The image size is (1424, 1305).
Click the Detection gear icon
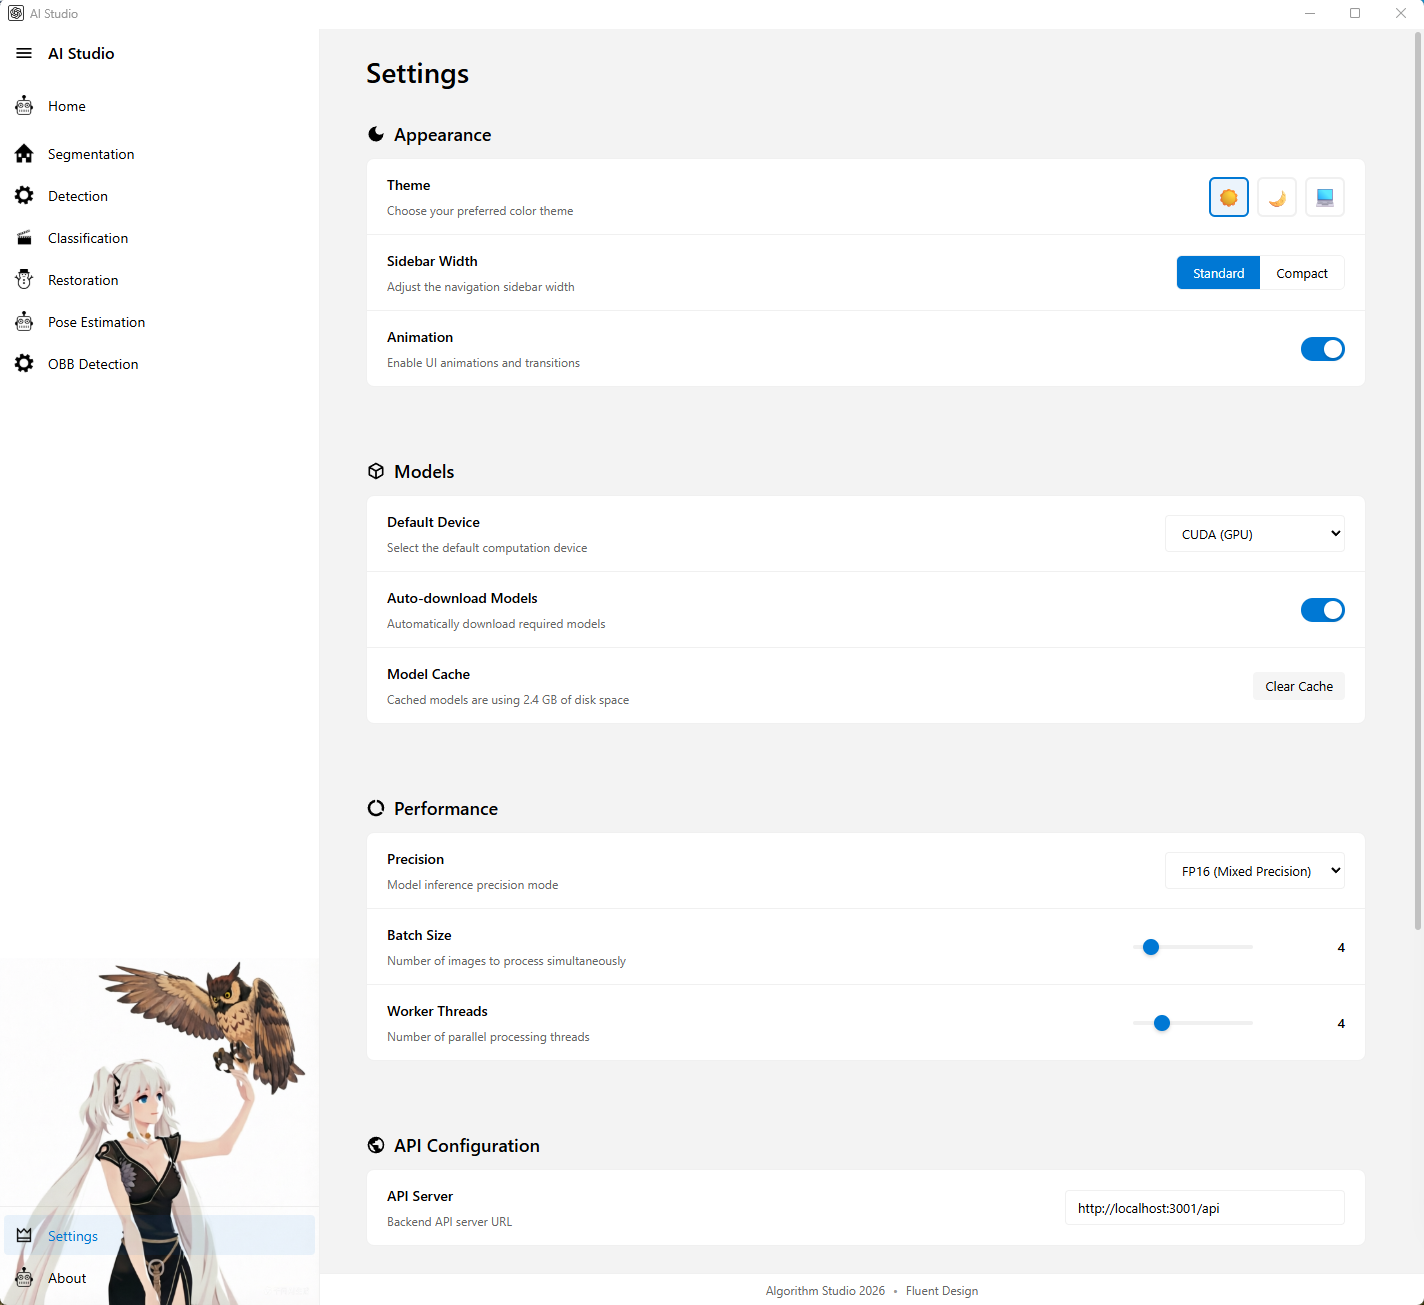[24, 196]
